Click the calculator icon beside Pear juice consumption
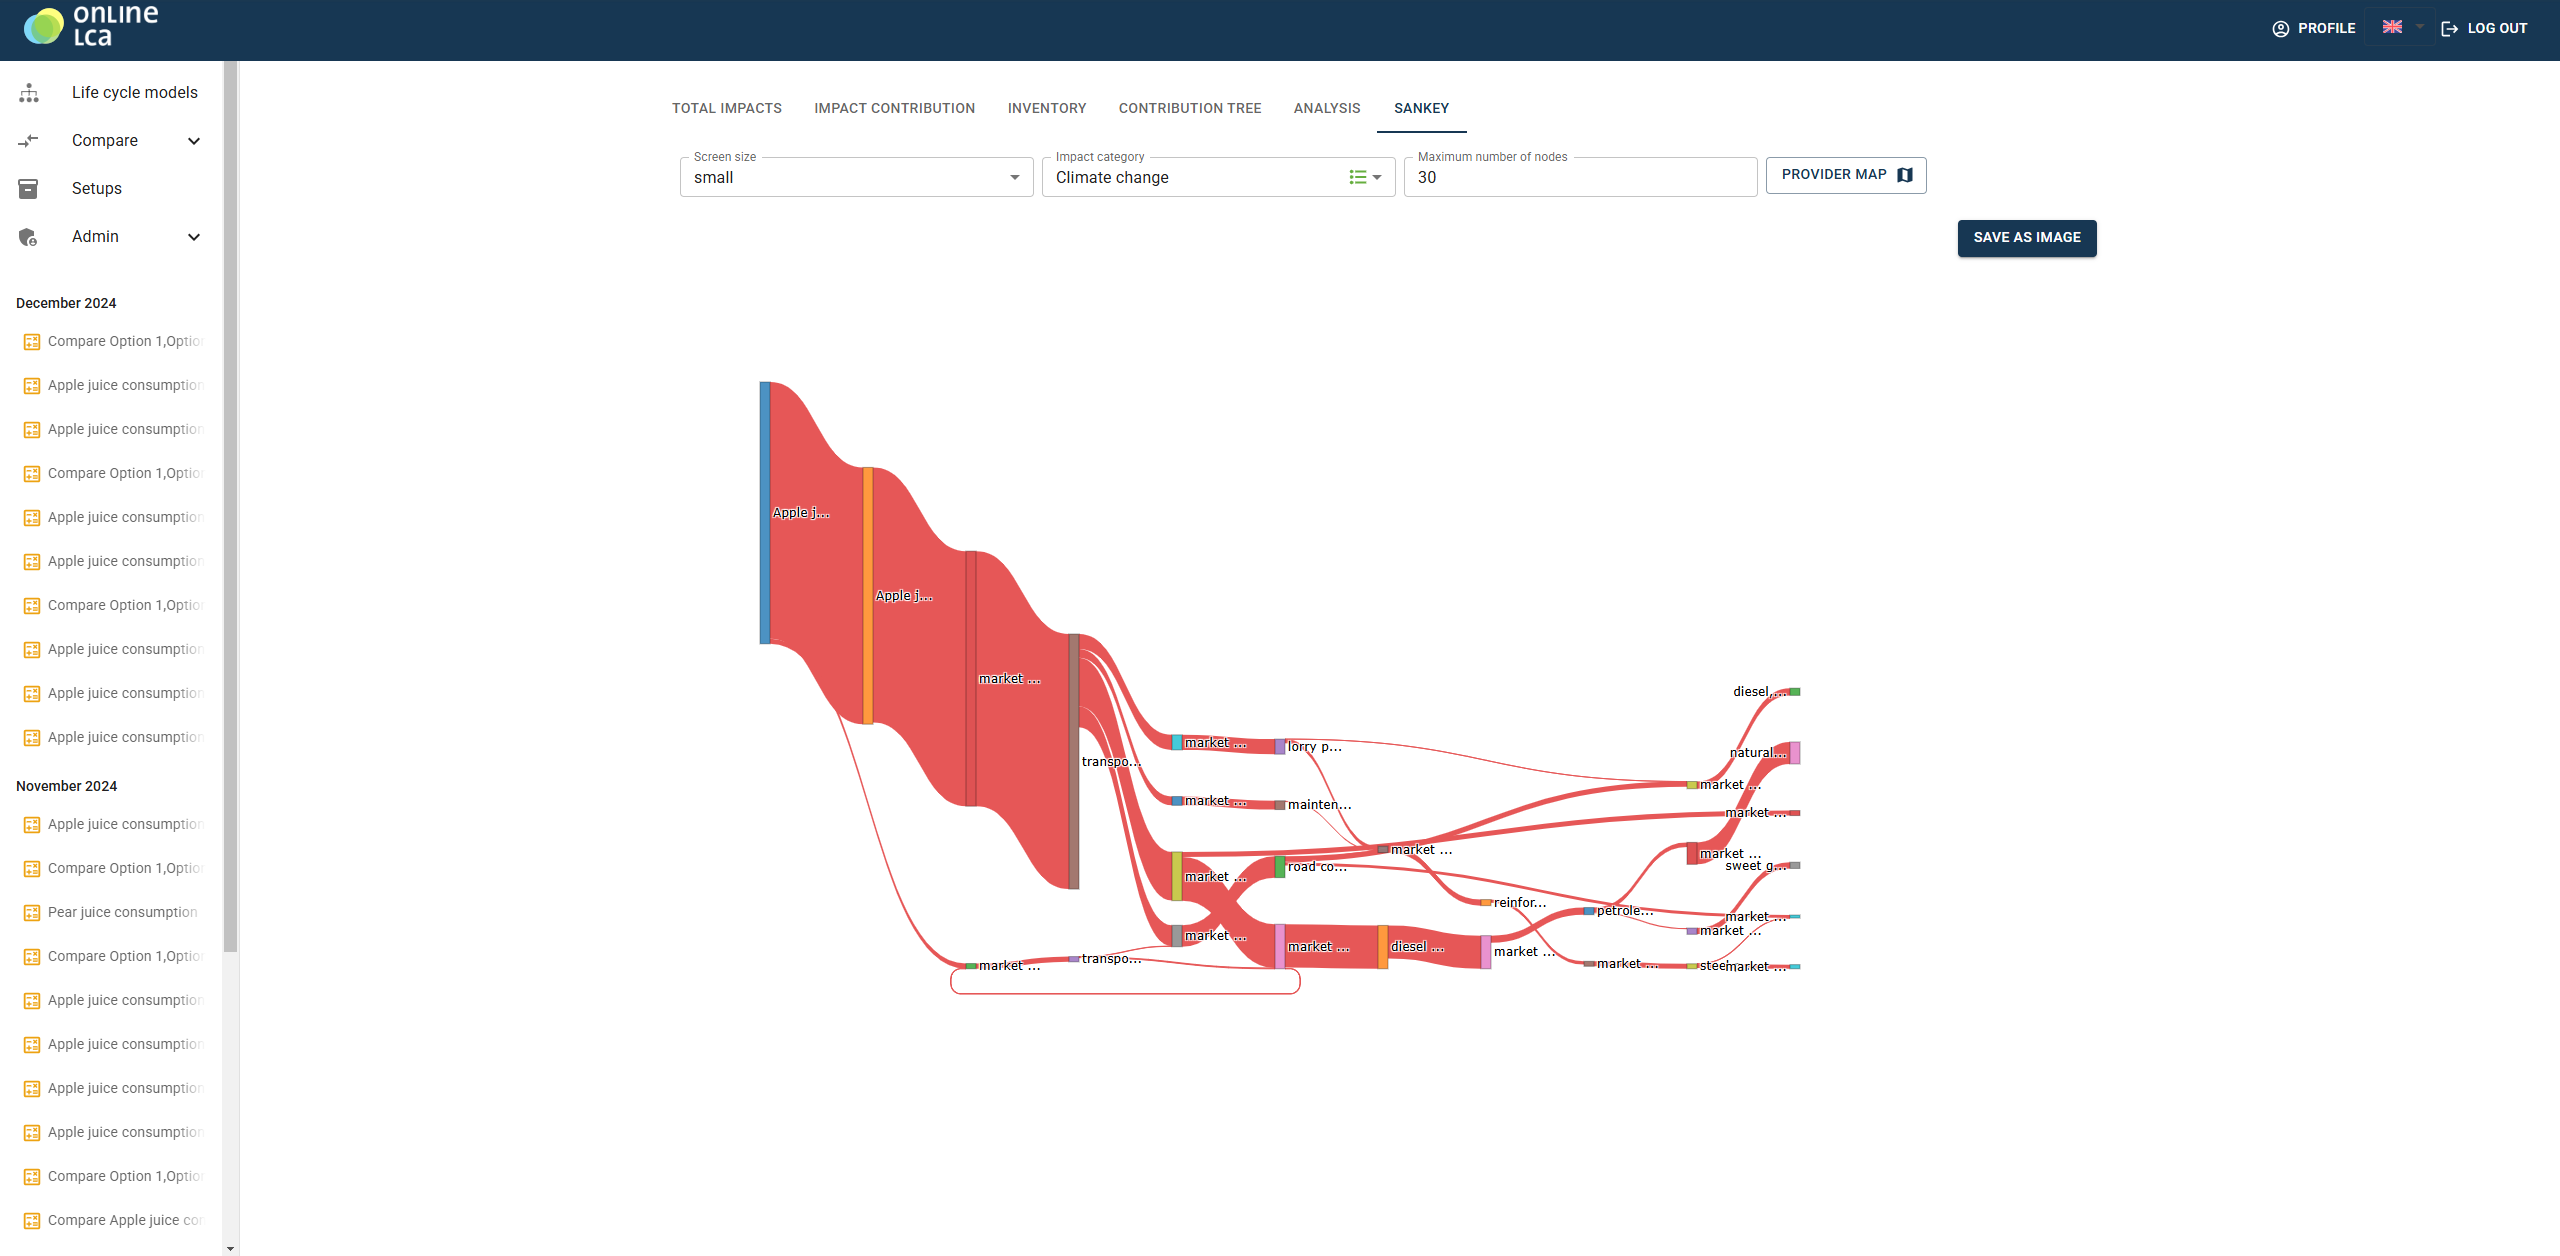The width and height of the screenshot is (2560, 1256). [32, 912]
